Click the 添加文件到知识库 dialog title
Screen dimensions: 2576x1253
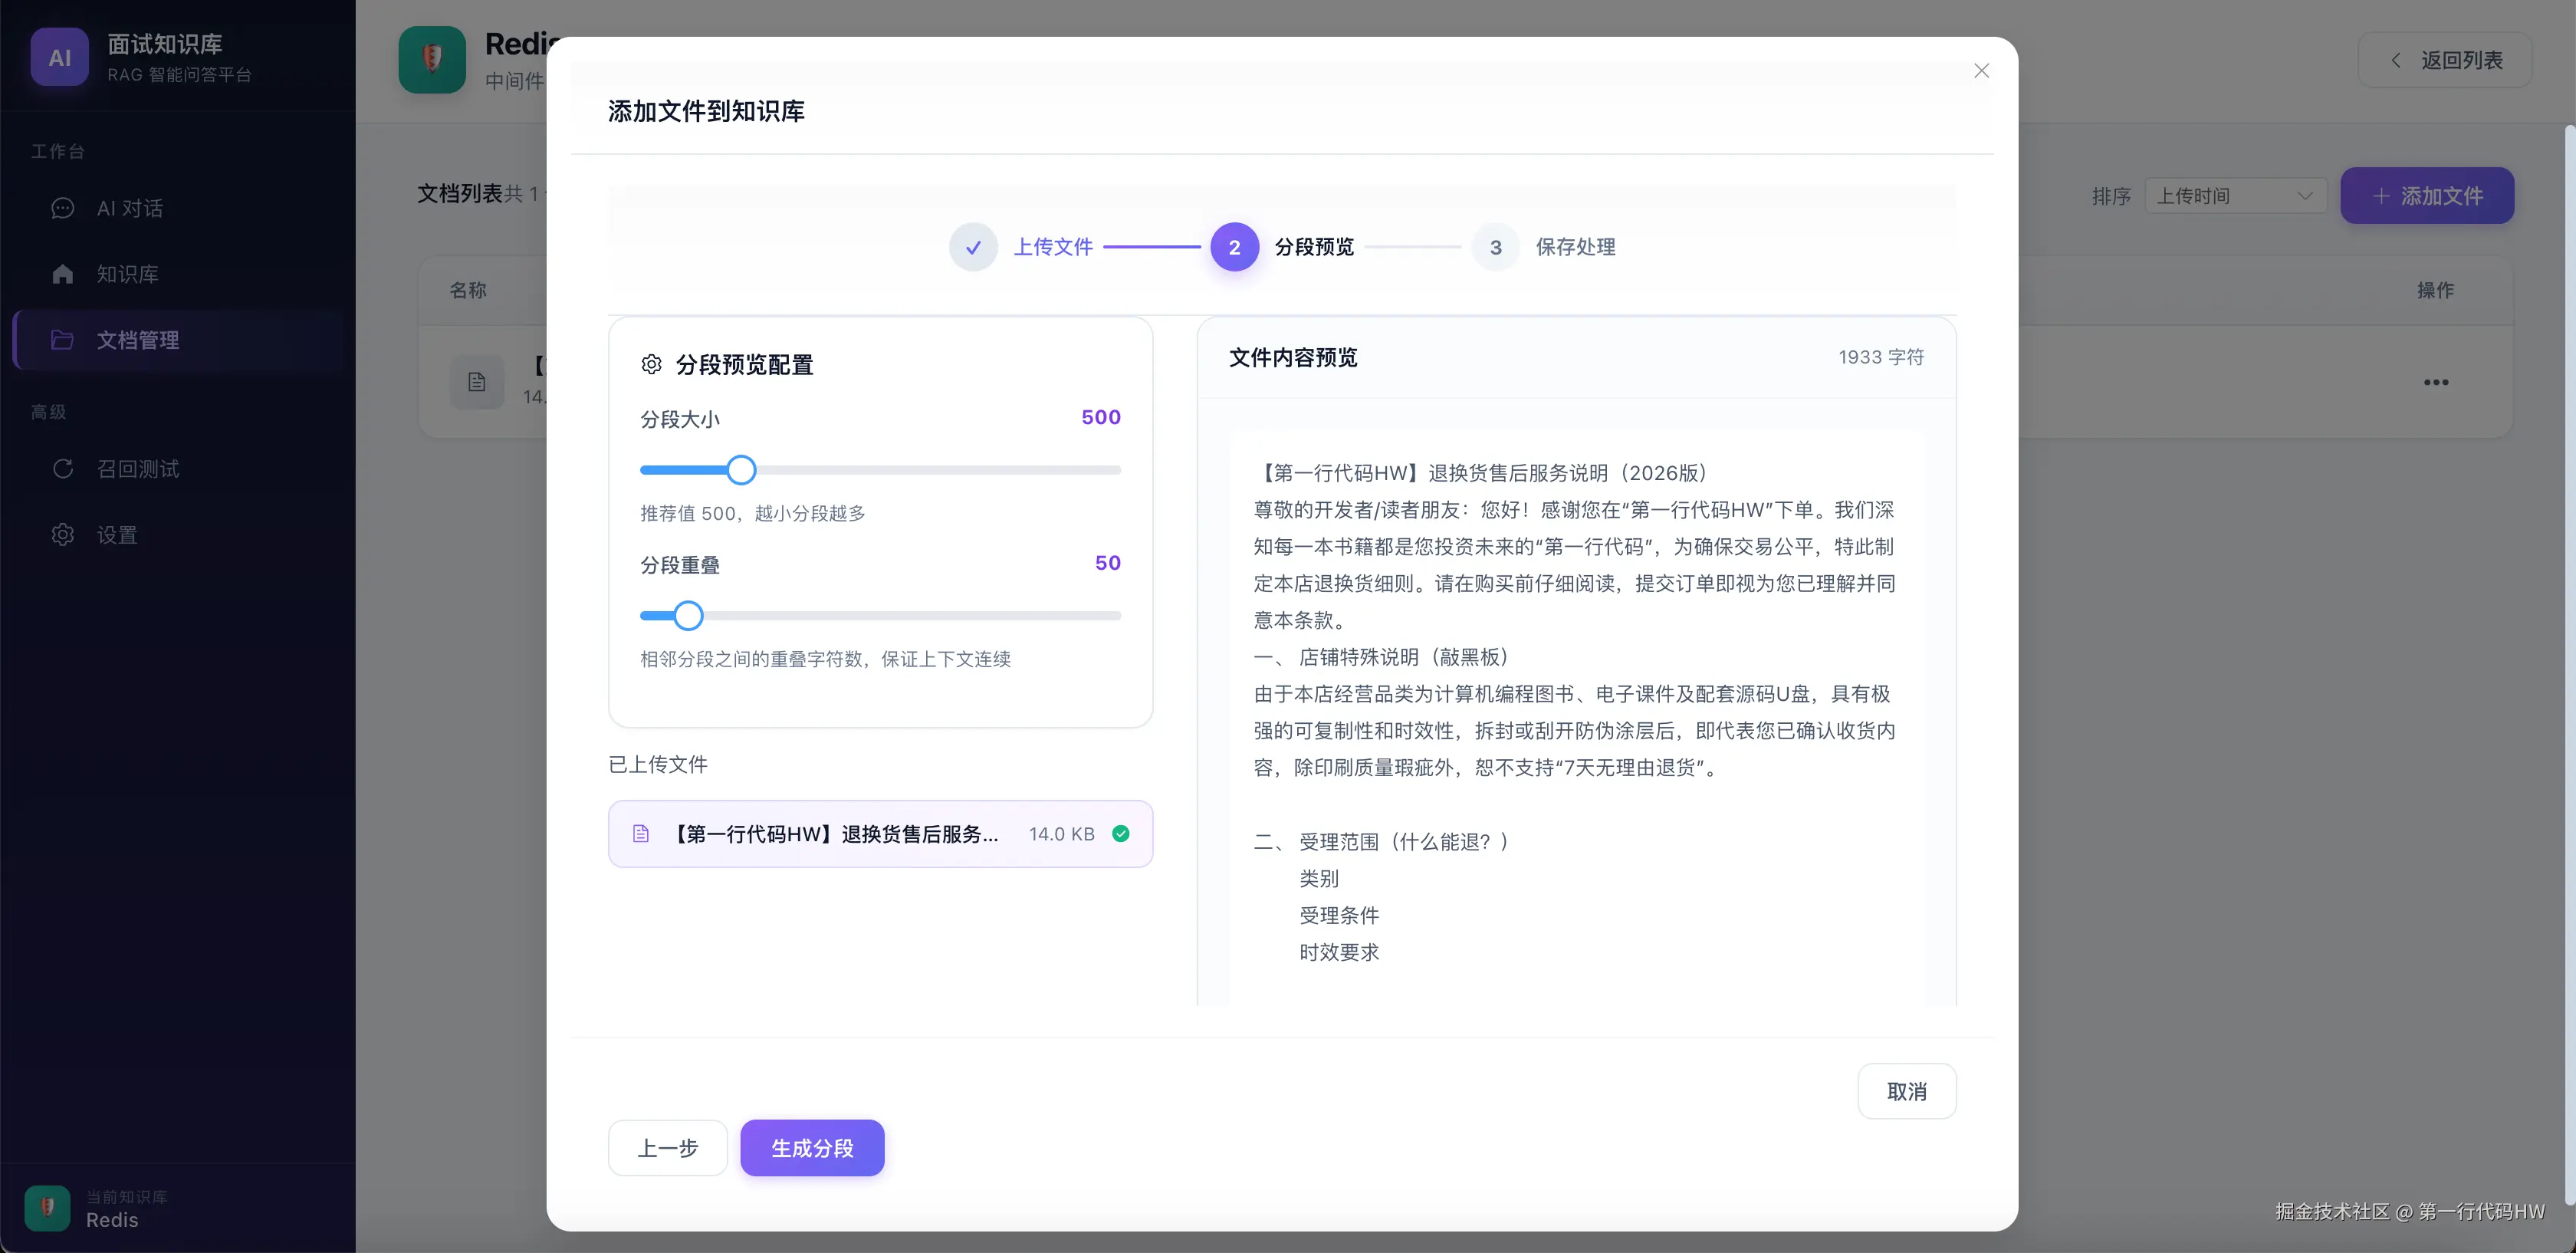point(706,111)
